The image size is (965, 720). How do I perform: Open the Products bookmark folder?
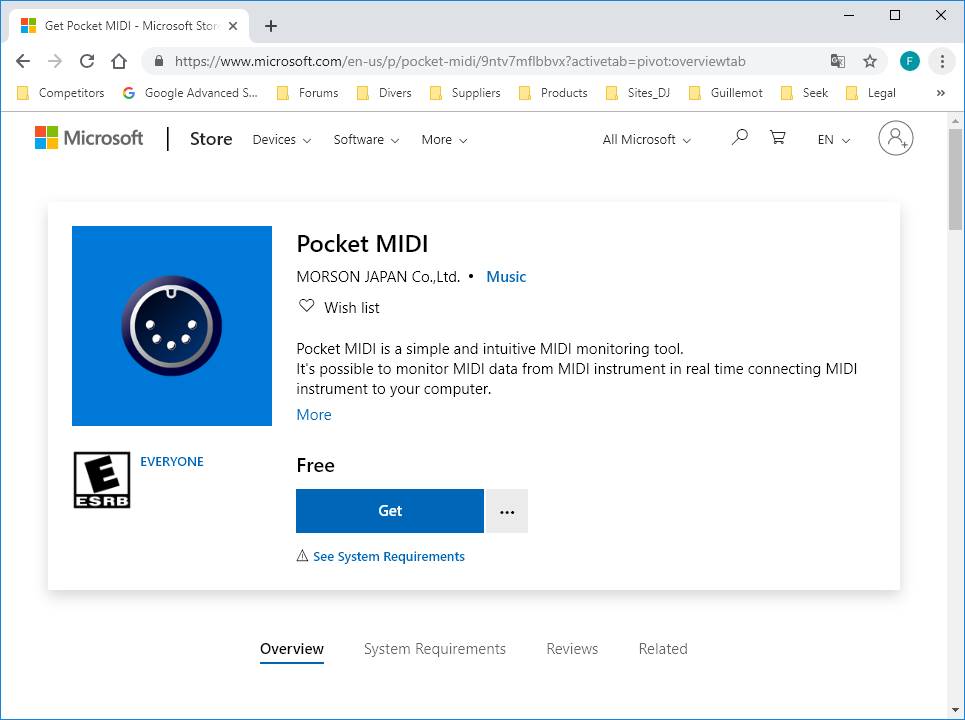(x=553, y=93)
